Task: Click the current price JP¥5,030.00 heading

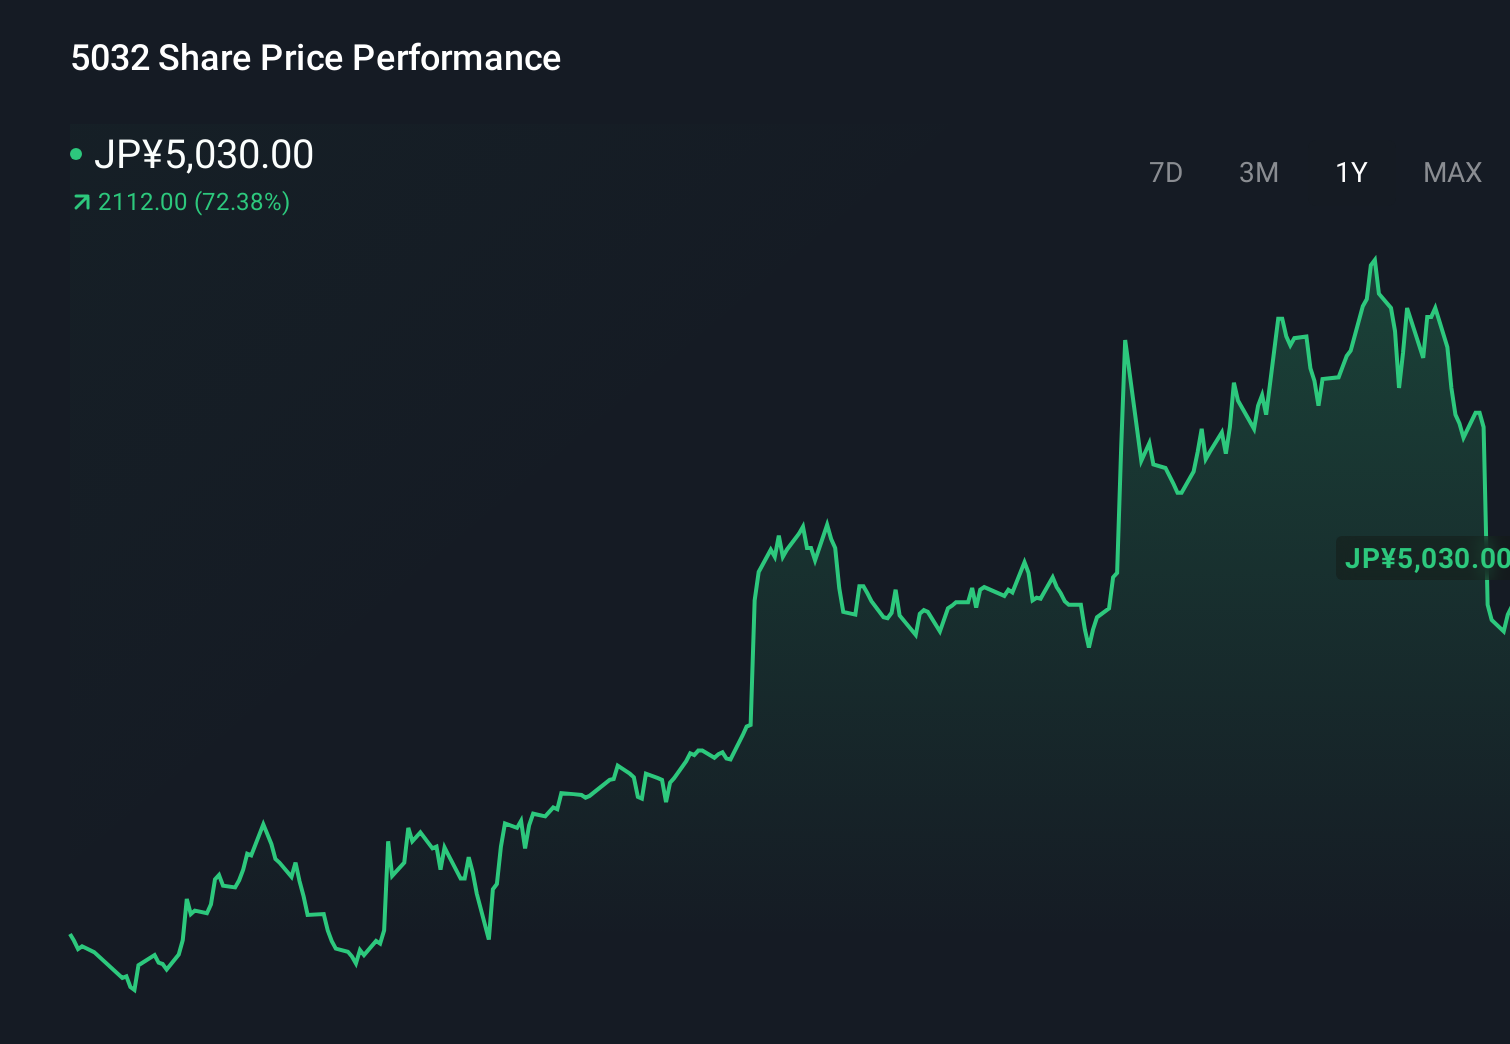Action: click(207, 154)
